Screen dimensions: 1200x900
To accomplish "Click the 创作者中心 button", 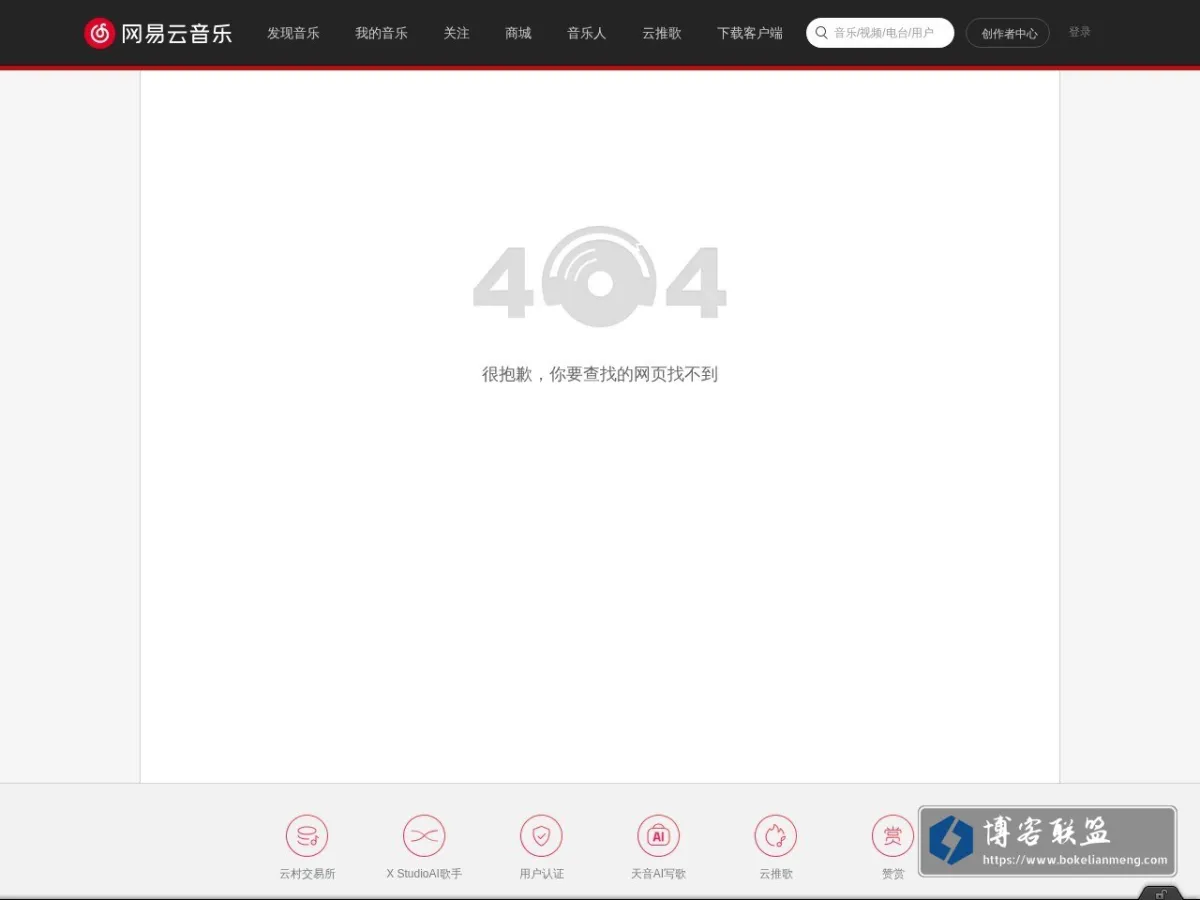I will (1008, 33).
